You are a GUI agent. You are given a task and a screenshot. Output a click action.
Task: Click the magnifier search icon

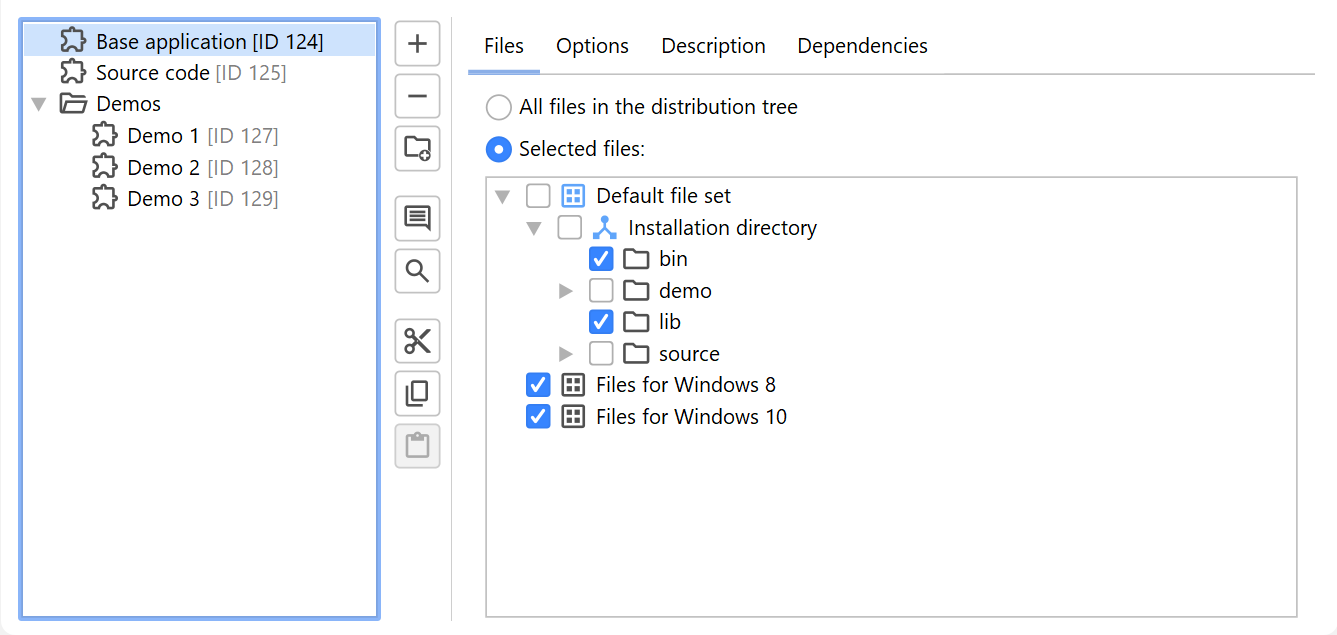pyautogui.click(x=417, y=270)
